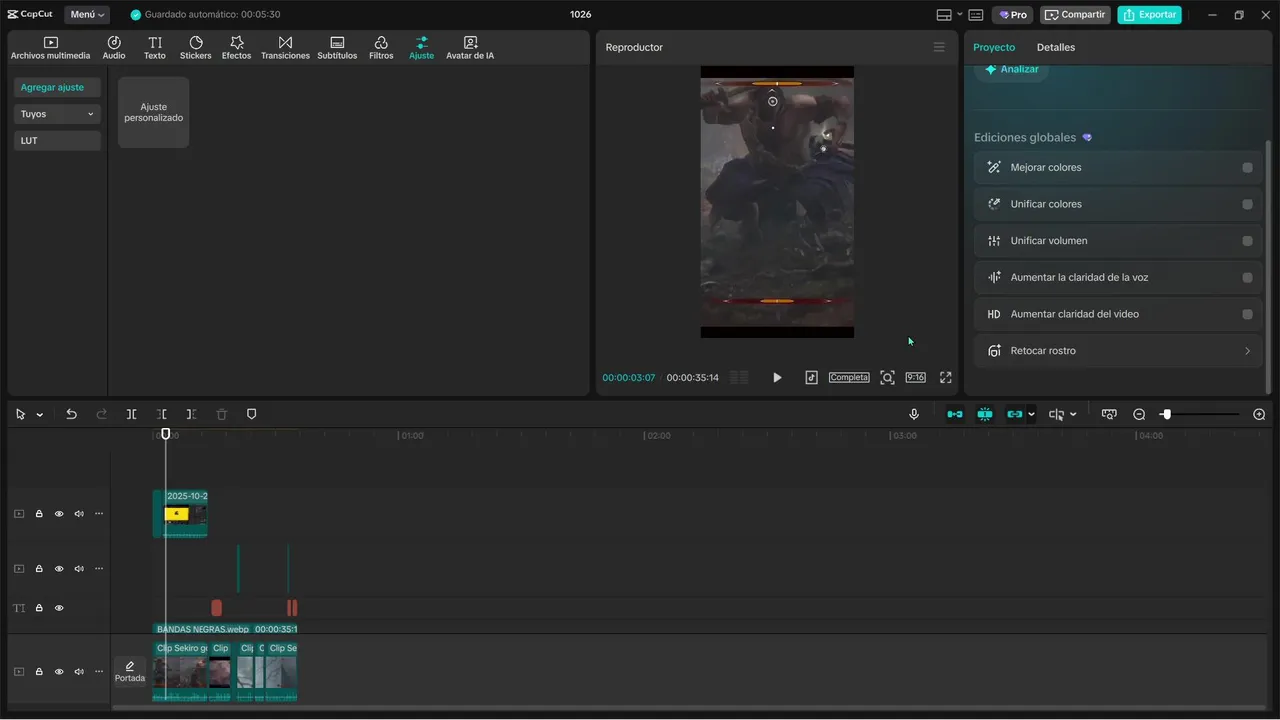Image resolution: width=1280 pixels, height=720 pixels.
Task: Click the redo arrow icon
Action: (101, 414)
